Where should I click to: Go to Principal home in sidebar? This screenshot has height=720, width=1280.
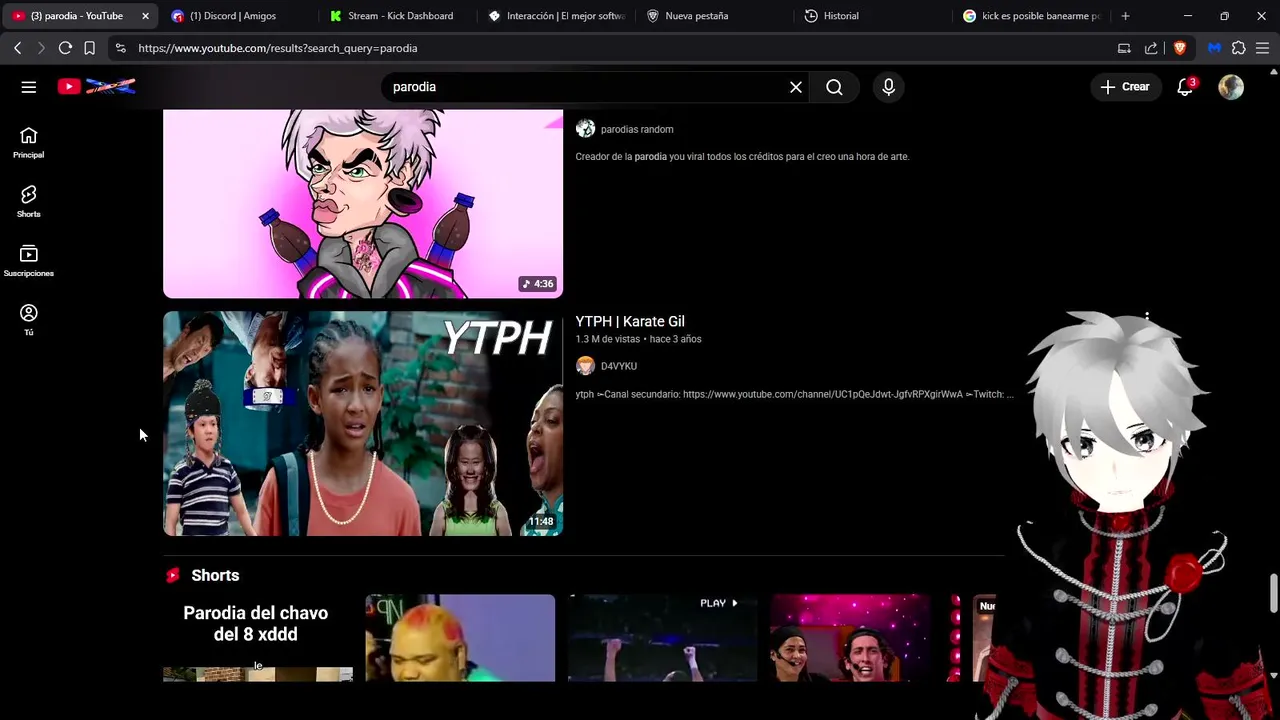[29, 143]
